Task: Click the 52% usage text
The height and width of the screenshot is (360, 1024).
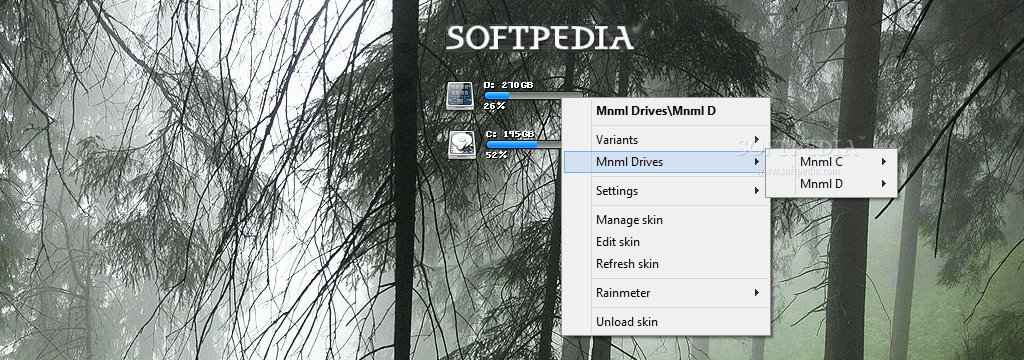Action: click(x=496, y=155)
